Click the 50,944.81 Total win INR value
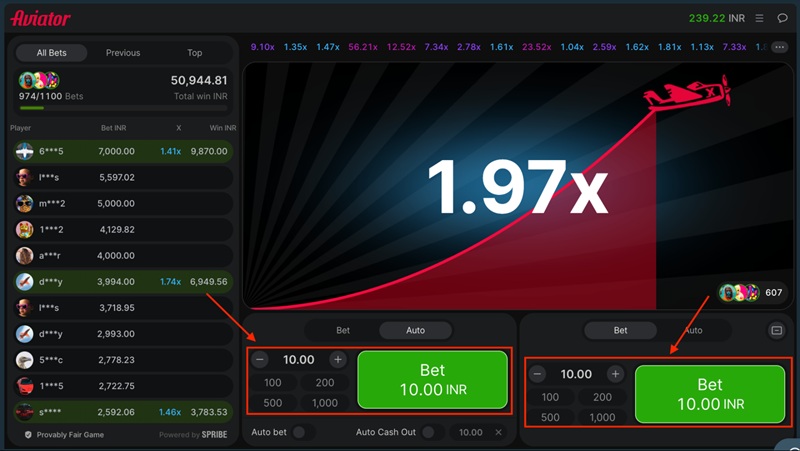 pos(199,80)
